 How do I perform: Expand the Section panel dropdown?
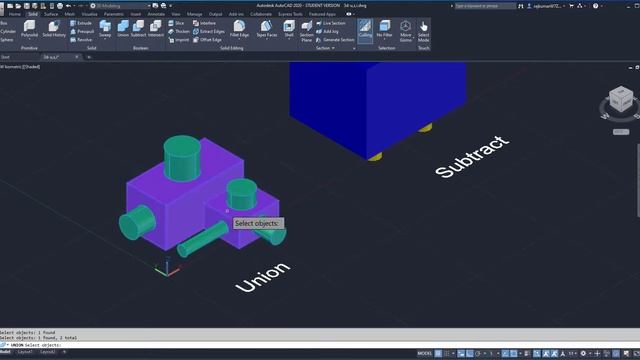pyautogui.click(x=325, y=48)
